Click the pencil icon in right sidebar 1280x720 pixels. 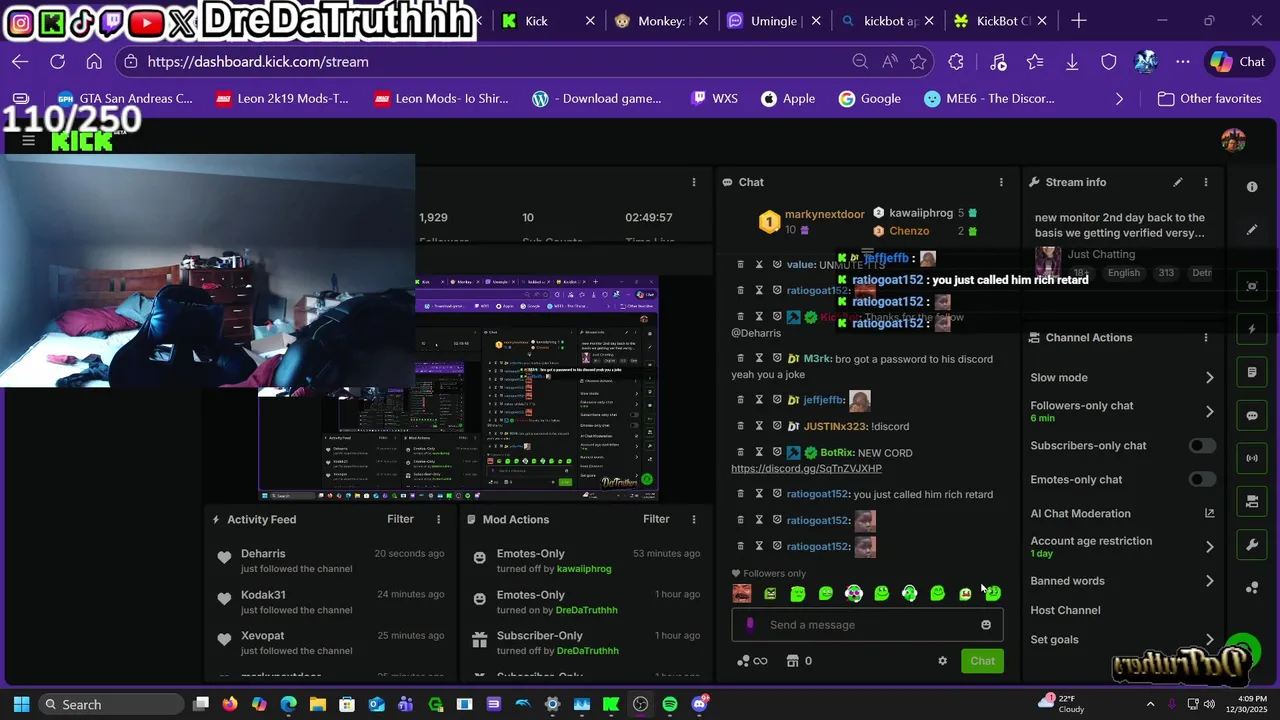coord(1252,230)
